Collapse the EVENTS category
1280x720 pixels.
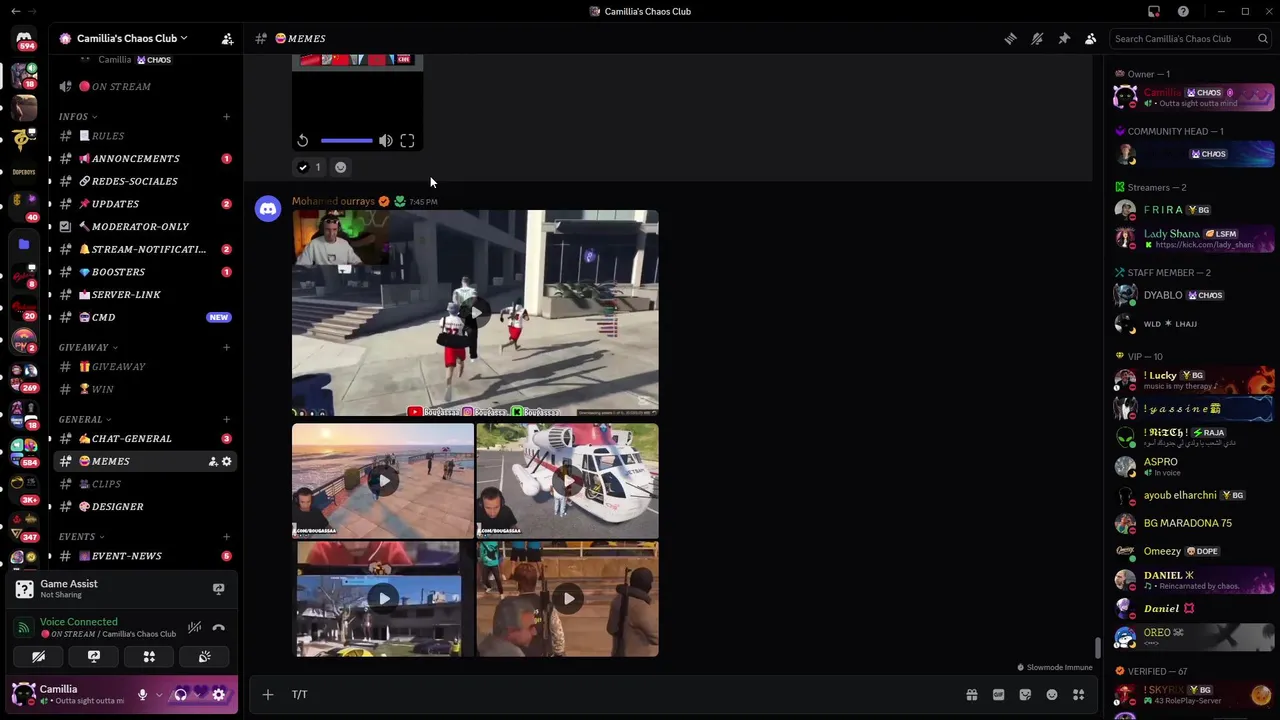coord(81,537)
